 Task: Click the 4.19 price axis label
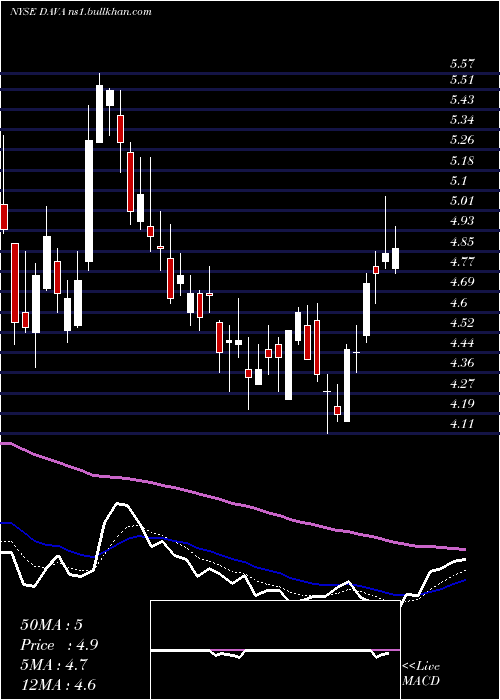coord(462,404)
